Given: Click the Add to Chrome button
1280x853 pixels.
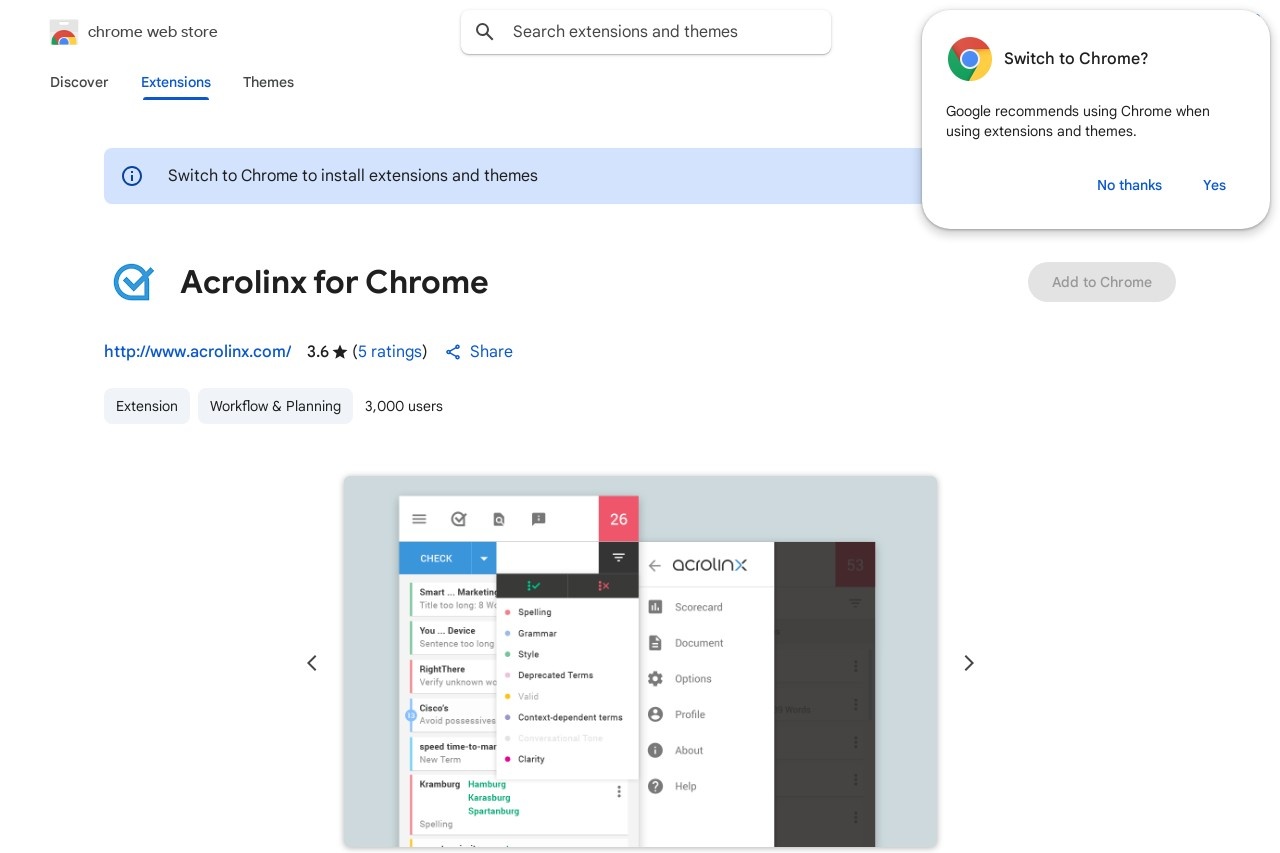Looking at the screenshot, I should [x=1102, y=282].
